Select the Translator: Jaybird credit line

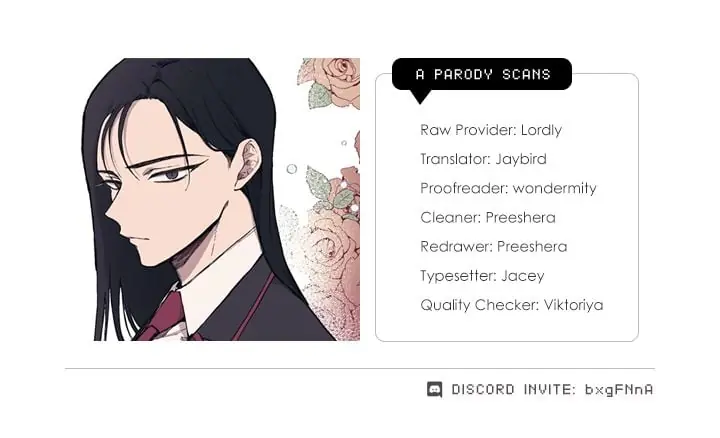coord(483,159)
